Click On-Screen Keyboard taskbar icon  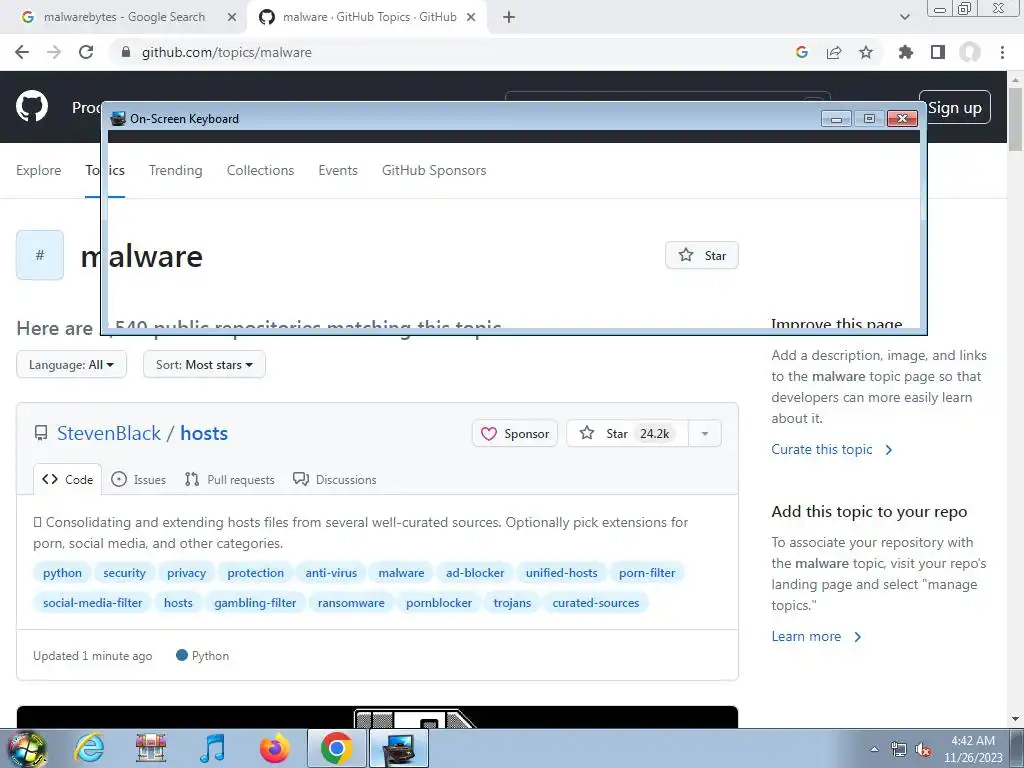click(x=399, y=748)
